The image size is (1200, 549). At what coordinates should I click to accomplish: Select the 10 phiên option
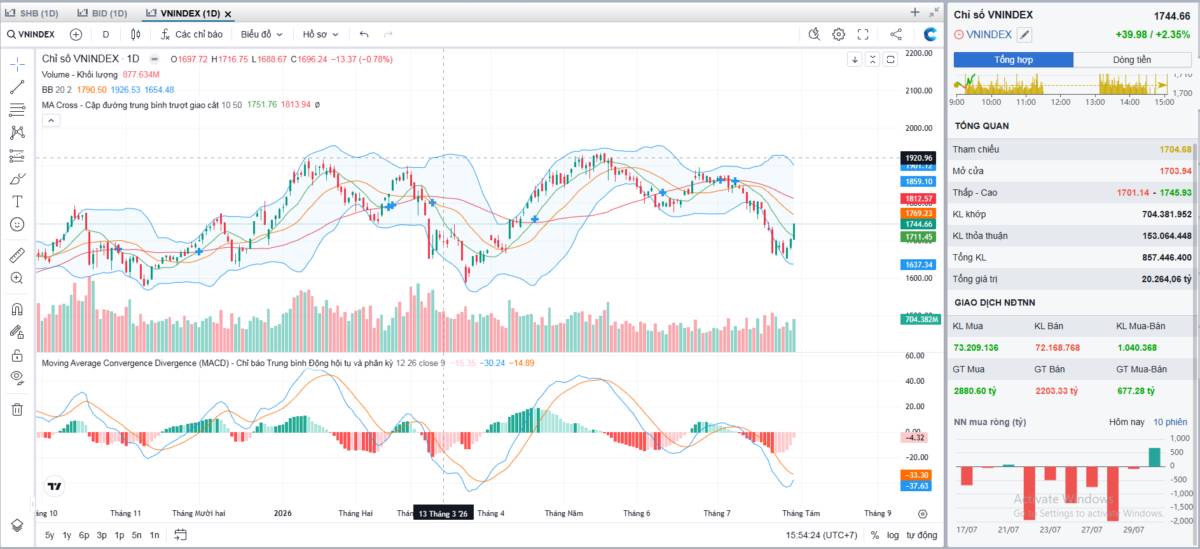pyautogui.click(x=1170, y=421)
